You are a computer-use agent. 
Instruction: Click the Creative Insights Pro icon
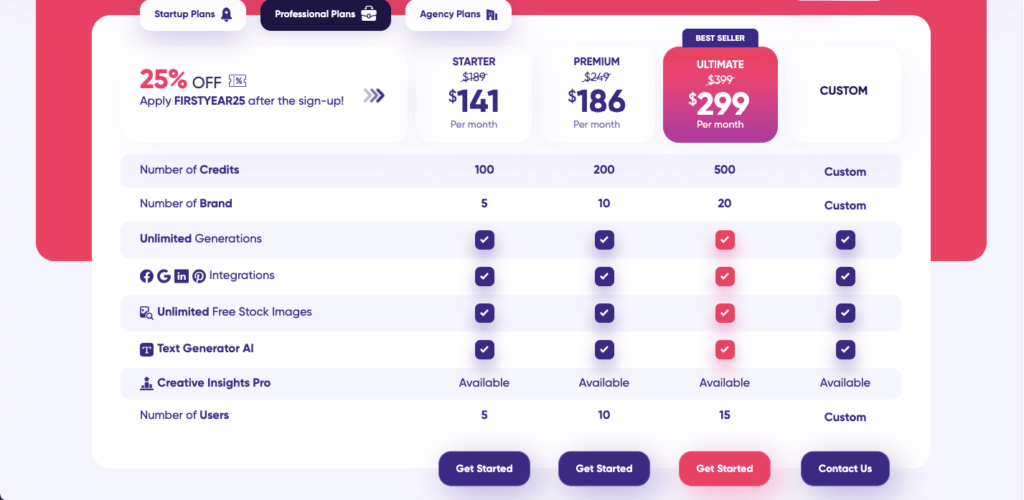(x=147, y=383)
